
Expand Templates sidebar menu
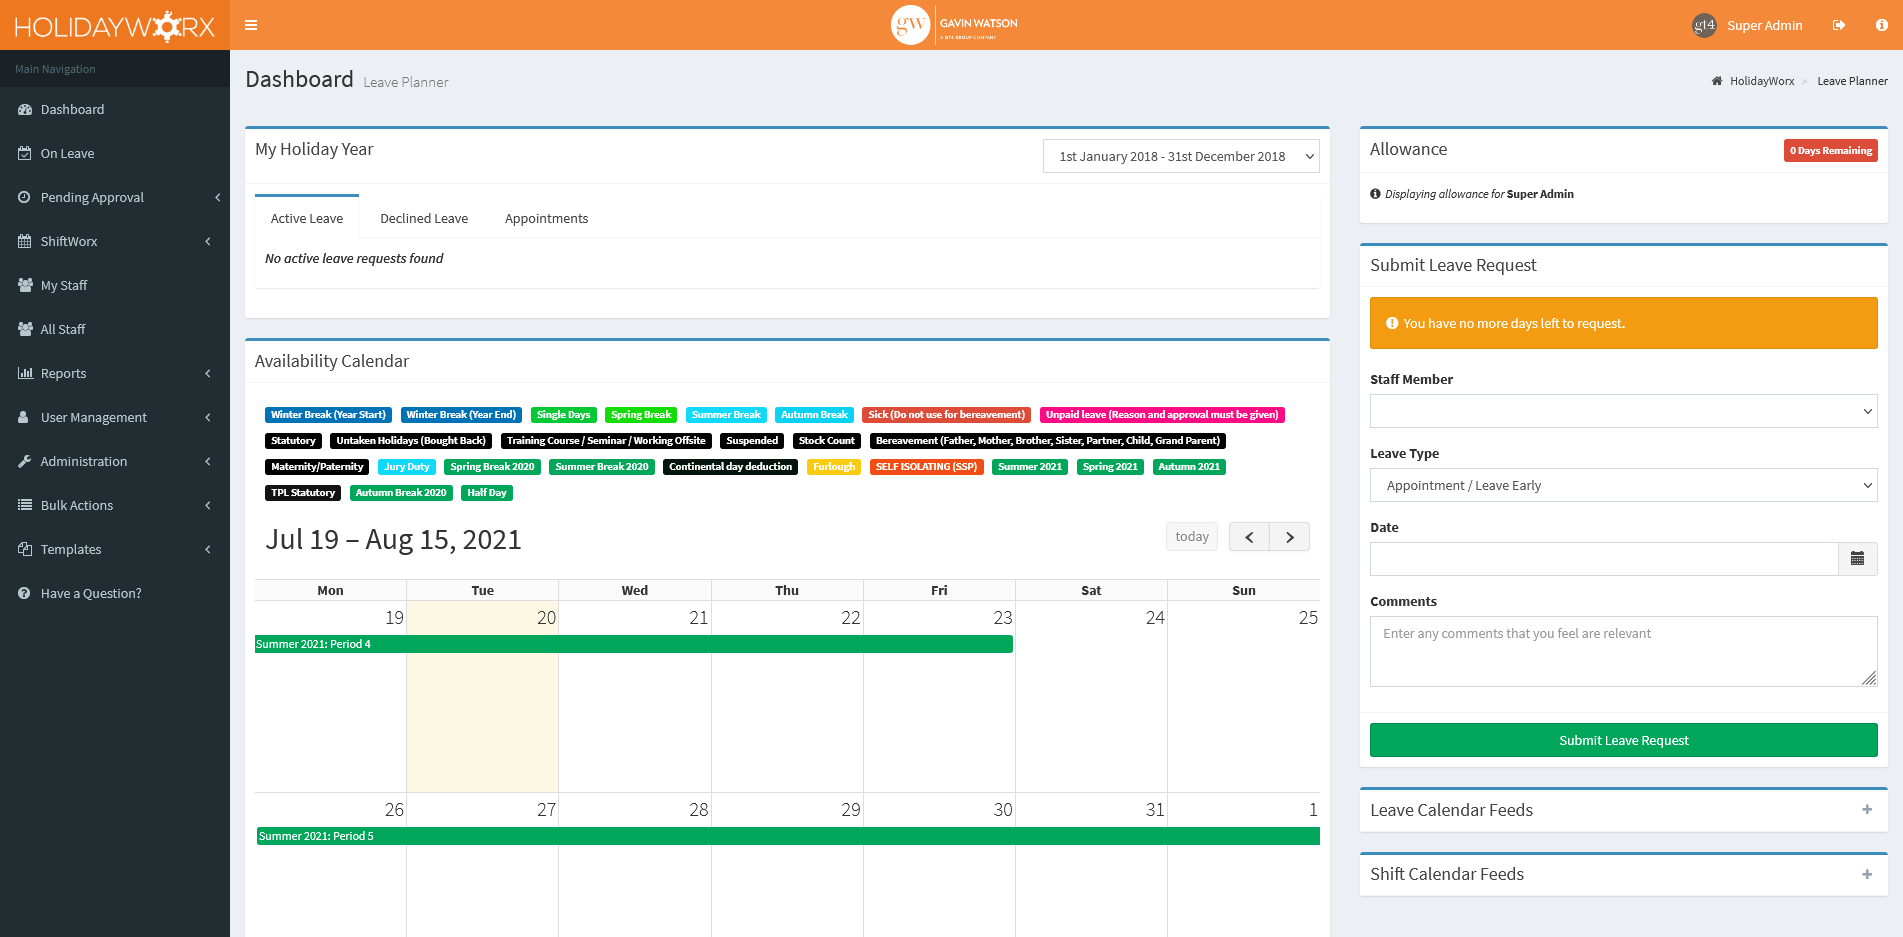115,549
